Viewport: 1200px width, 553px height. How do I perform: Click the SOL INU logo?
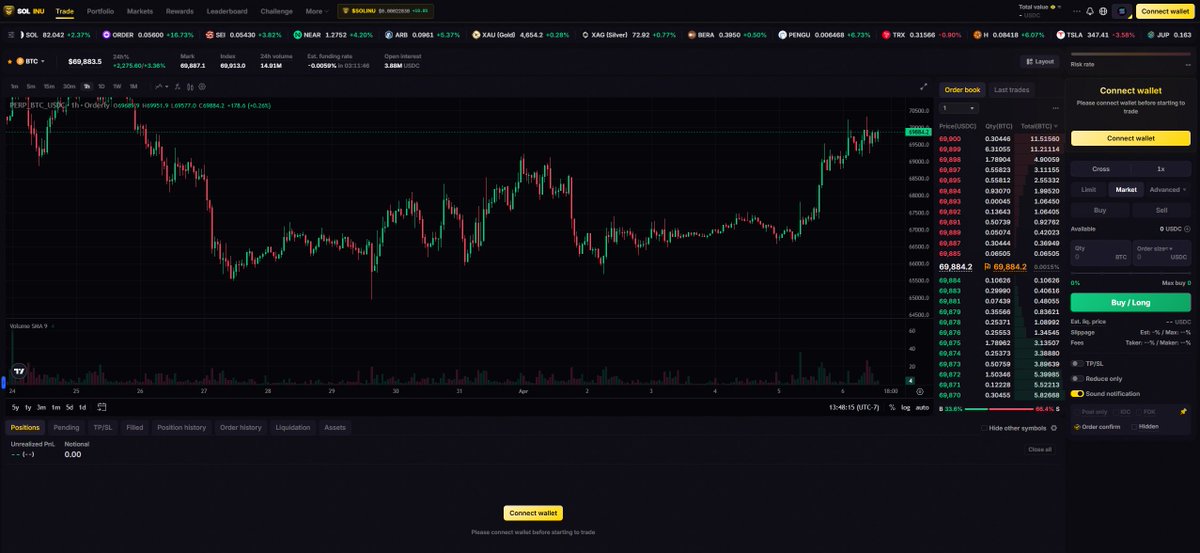24,11
